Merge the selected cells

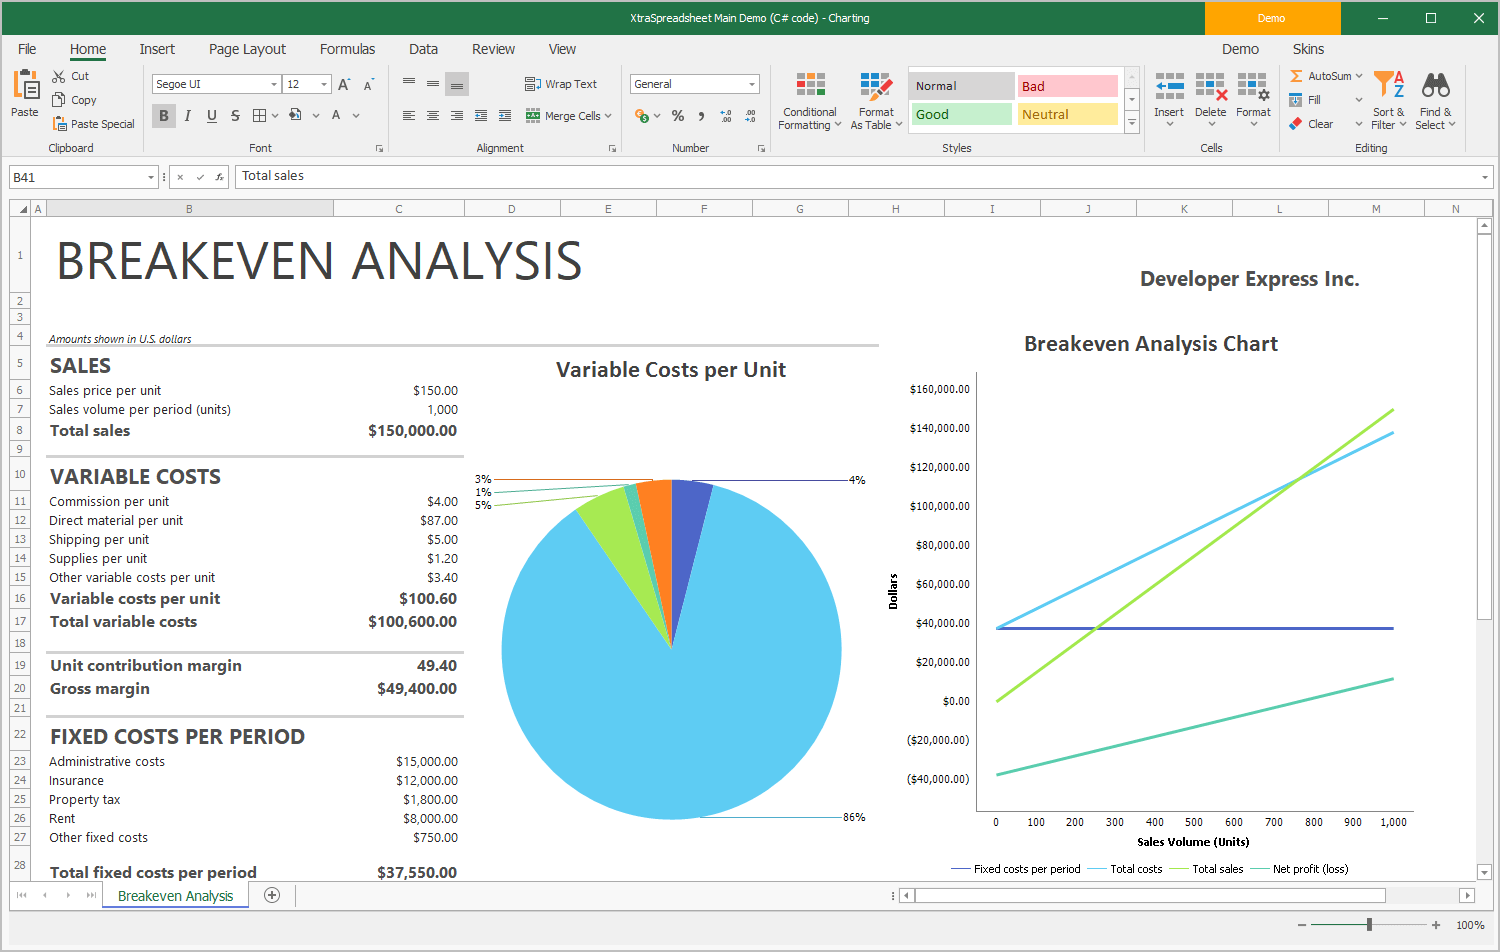tap(563, 115)
